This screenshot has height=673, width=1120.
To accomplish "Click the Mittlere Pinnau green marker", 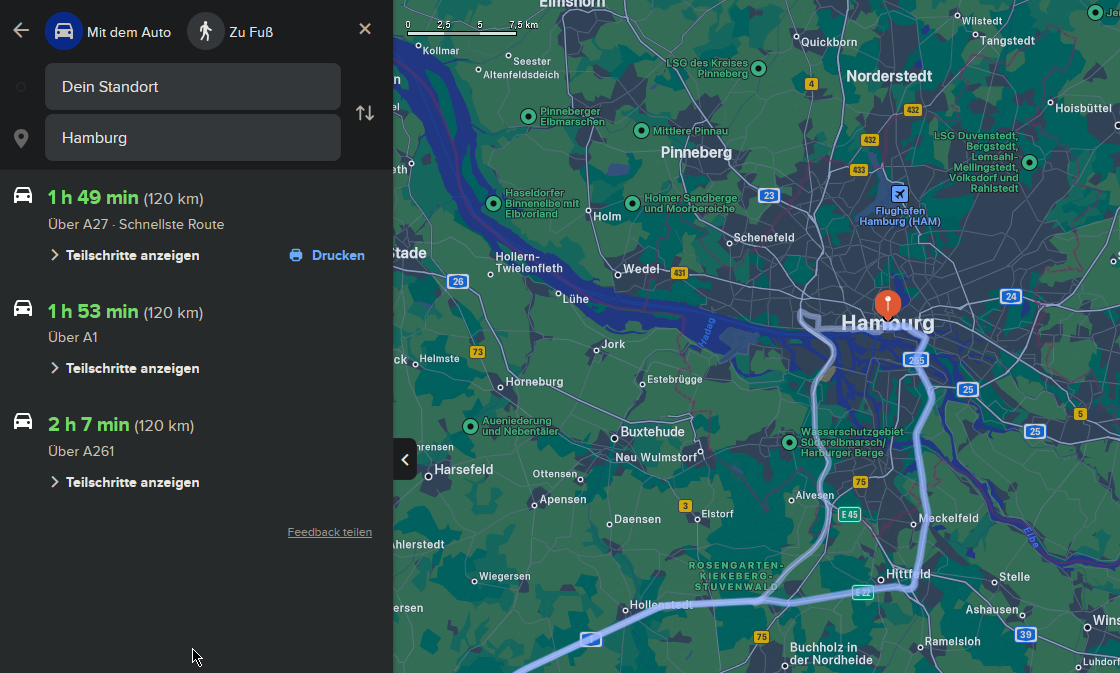I will pos(641,130).
